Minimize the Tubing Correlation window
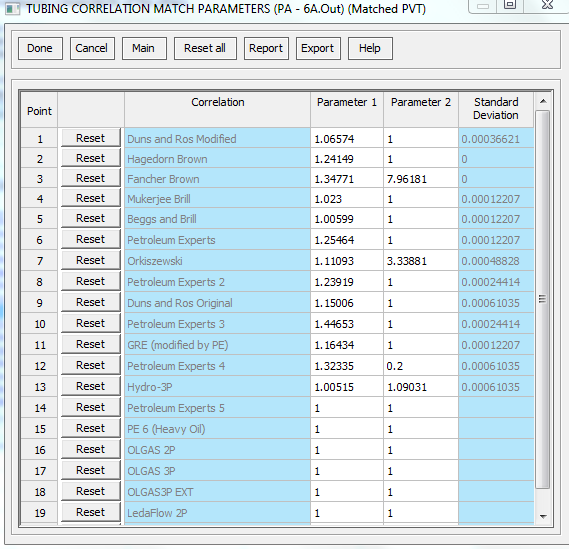Image resolution: width=569 pixels, height=549 pixels. click(x=483, y=5)
